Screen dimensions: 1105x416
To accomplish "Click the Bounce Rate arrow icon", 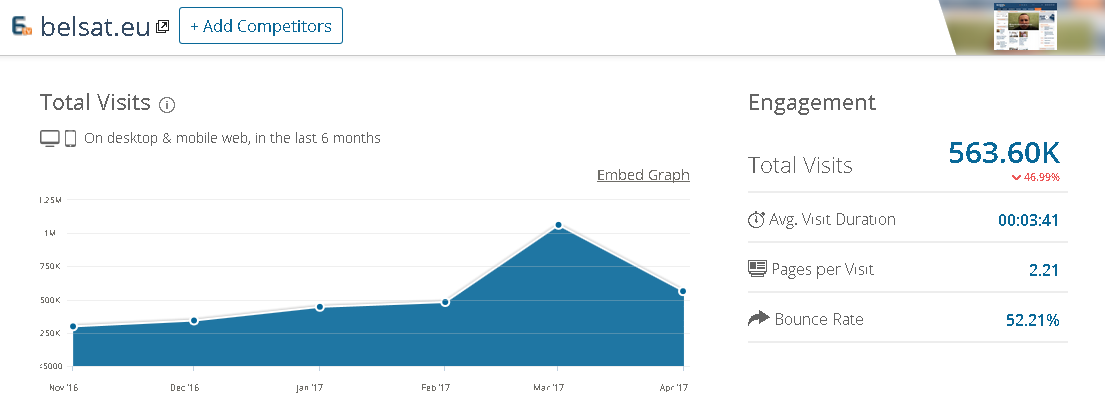I will [x=757, y=319].
